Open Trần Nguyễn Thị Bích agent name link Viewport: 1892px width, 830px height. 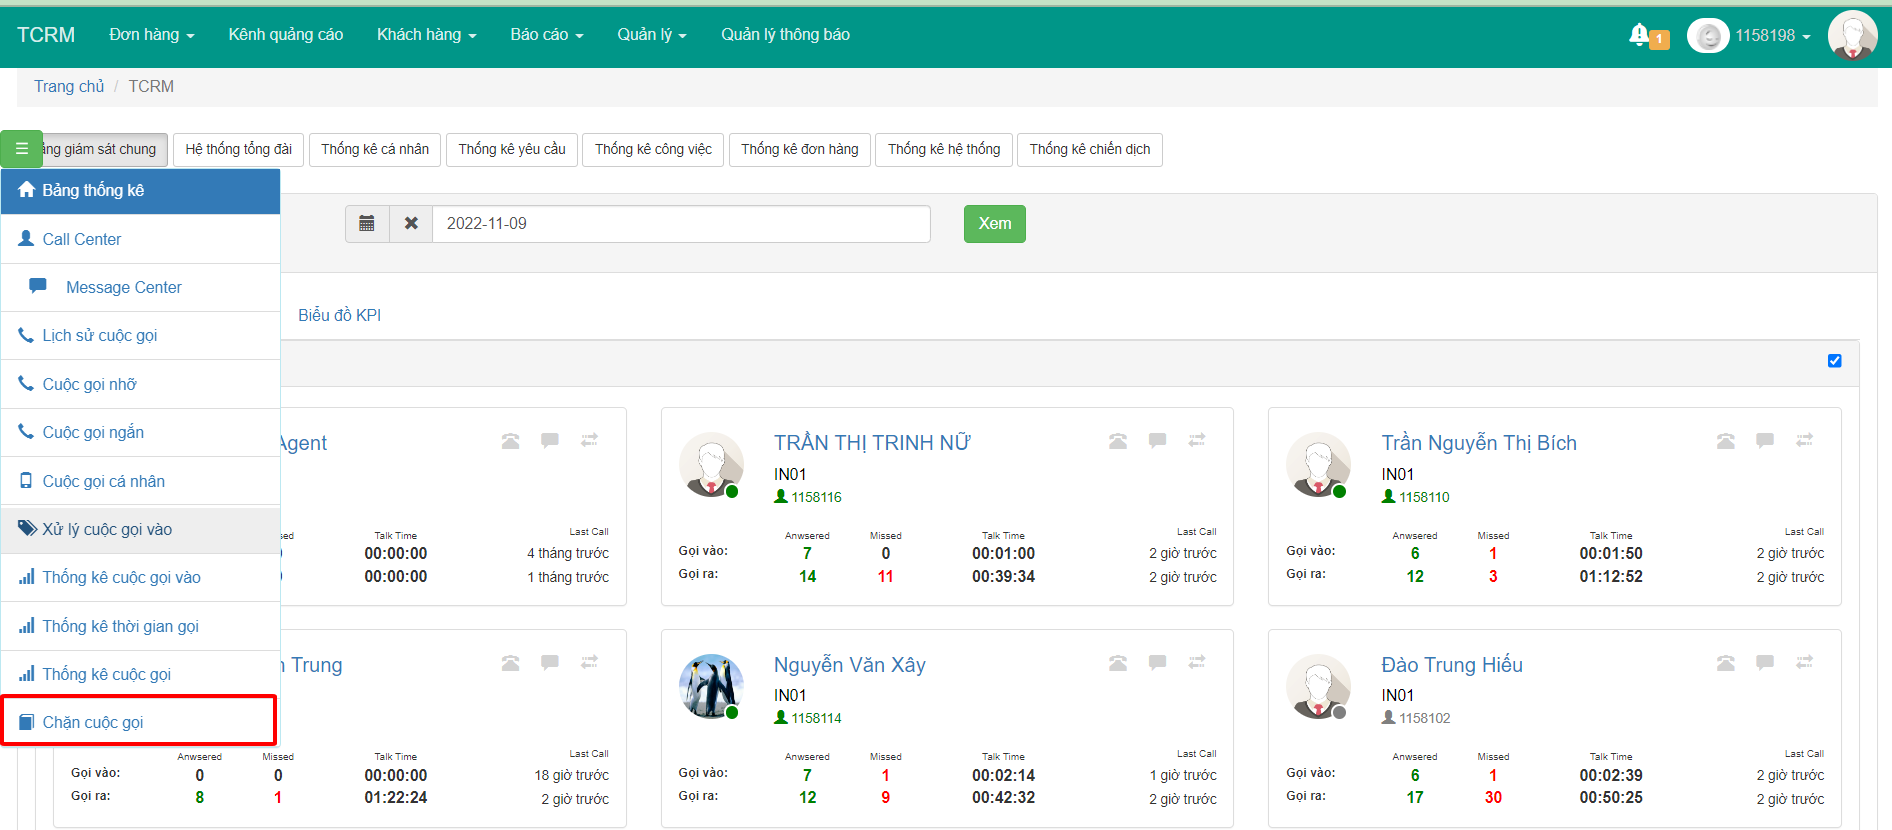point(1479,443)
